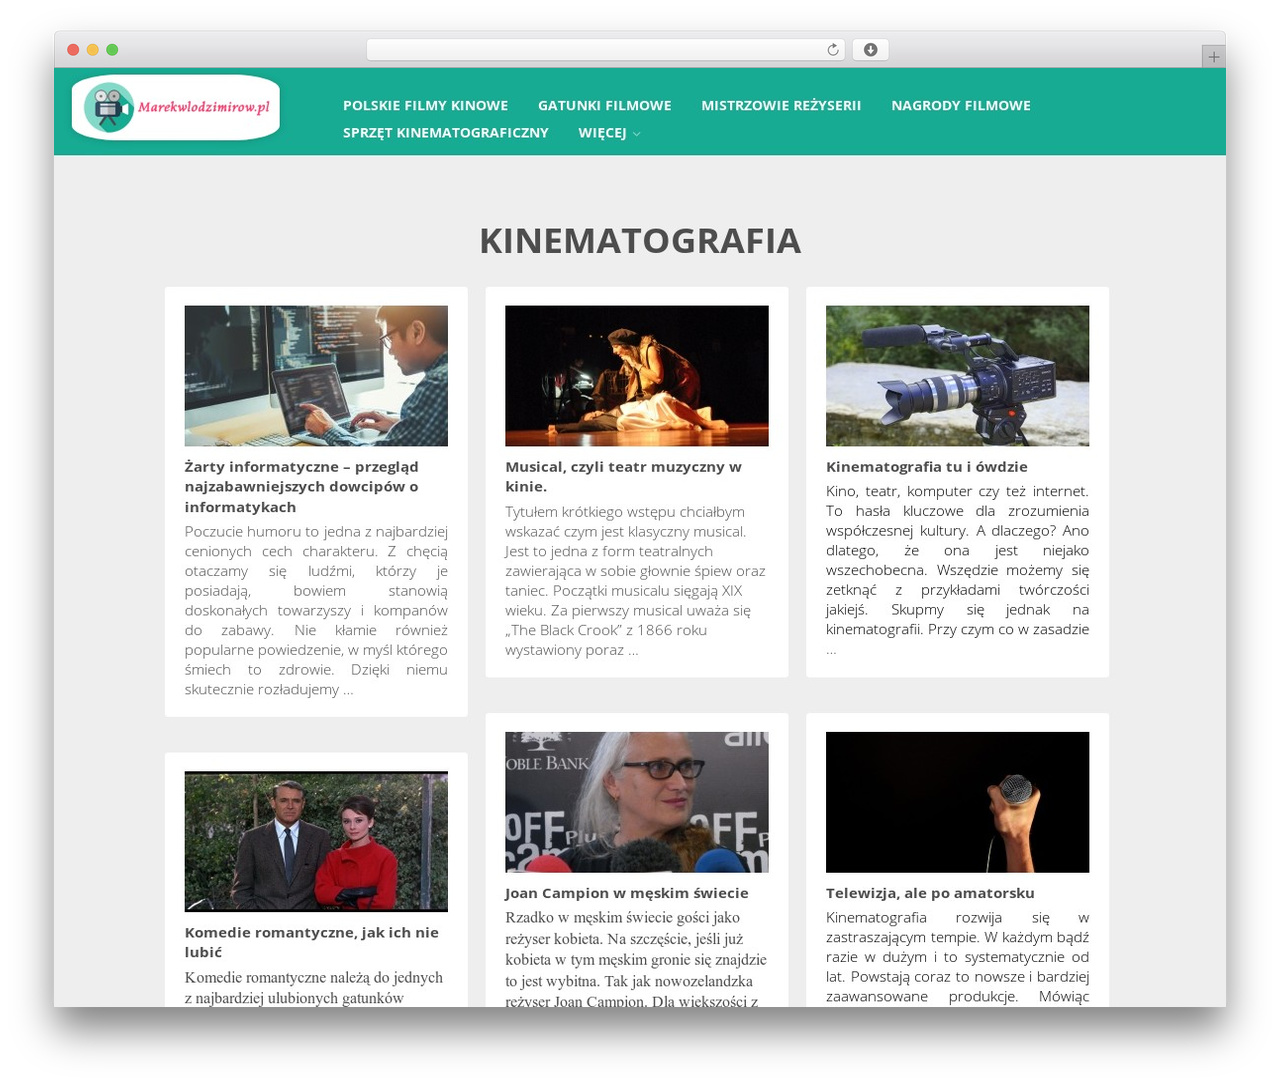Click the yellow minimize window button
This screenshot has height=1084, width=1280.
[x=93, y=50]
